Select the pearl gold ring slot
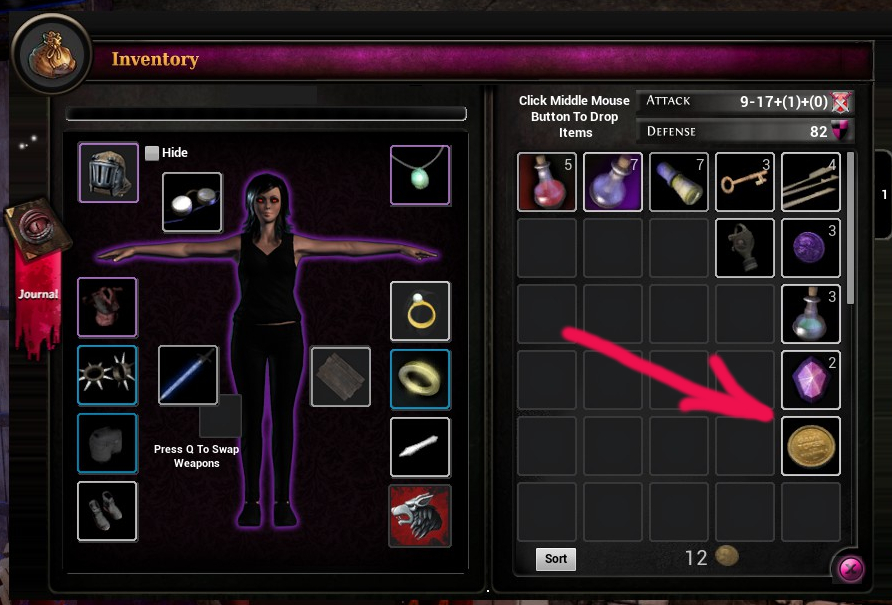Image resolution: width=892 pixels, height=605 pixels. click(x=420, y=311)
